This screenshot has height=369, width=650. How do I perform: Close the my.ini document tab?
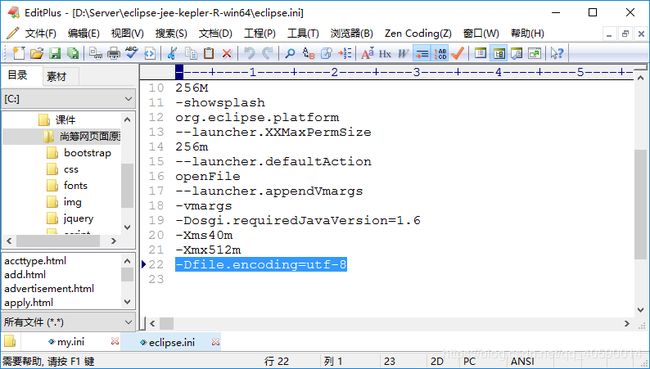[115, 341]
